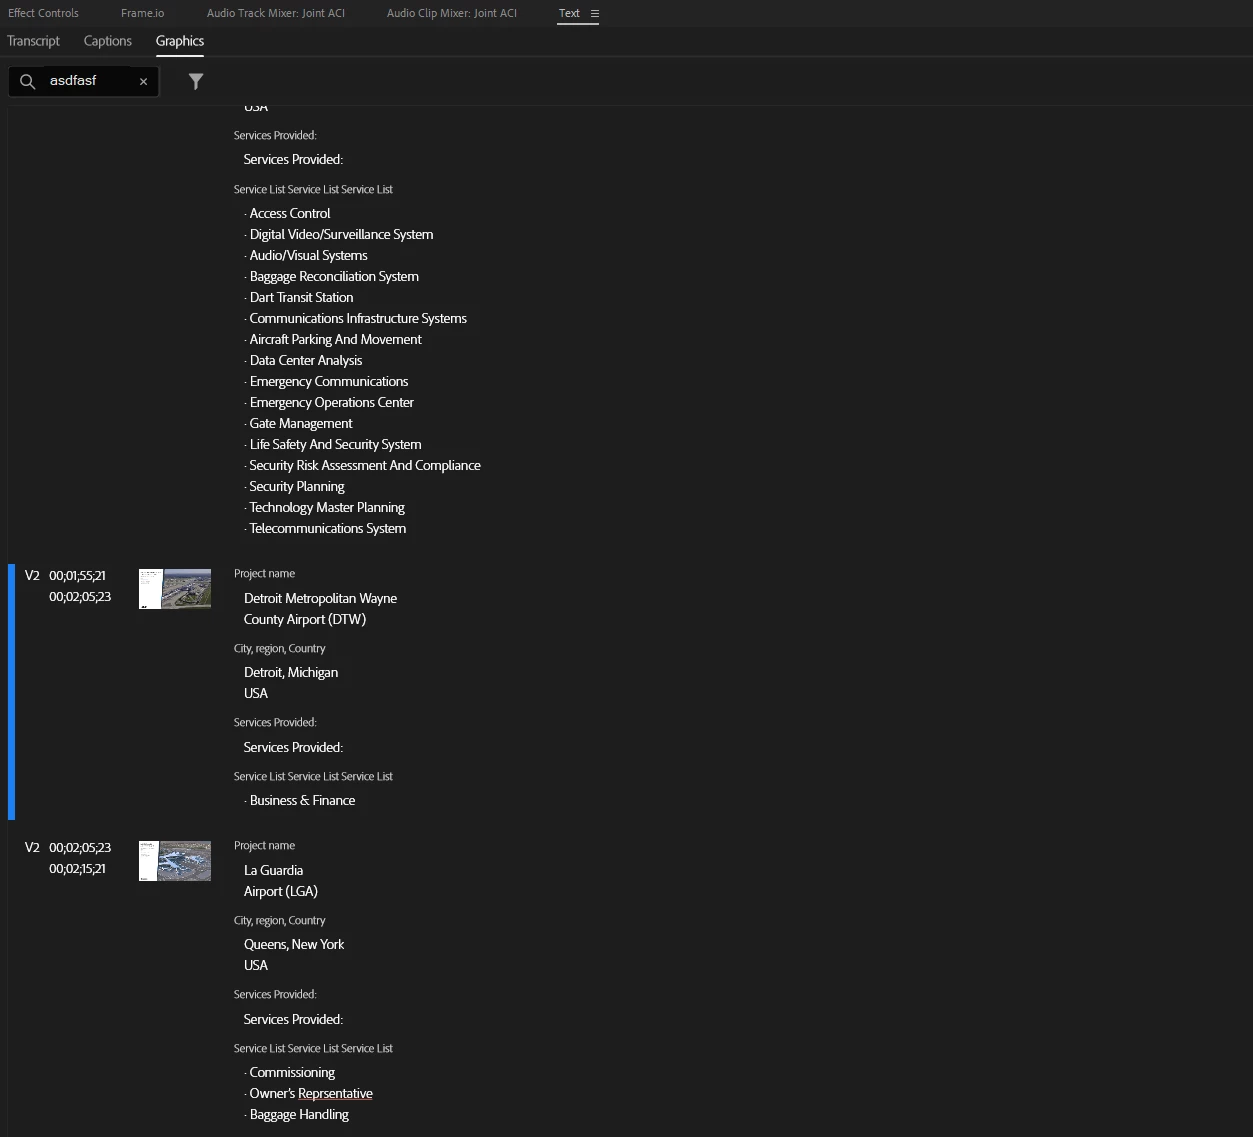The width and height of the screenshot is (1253, 1137).
Task: Click Digital Video/Surveillance System entry
Action: click(341, 234)
